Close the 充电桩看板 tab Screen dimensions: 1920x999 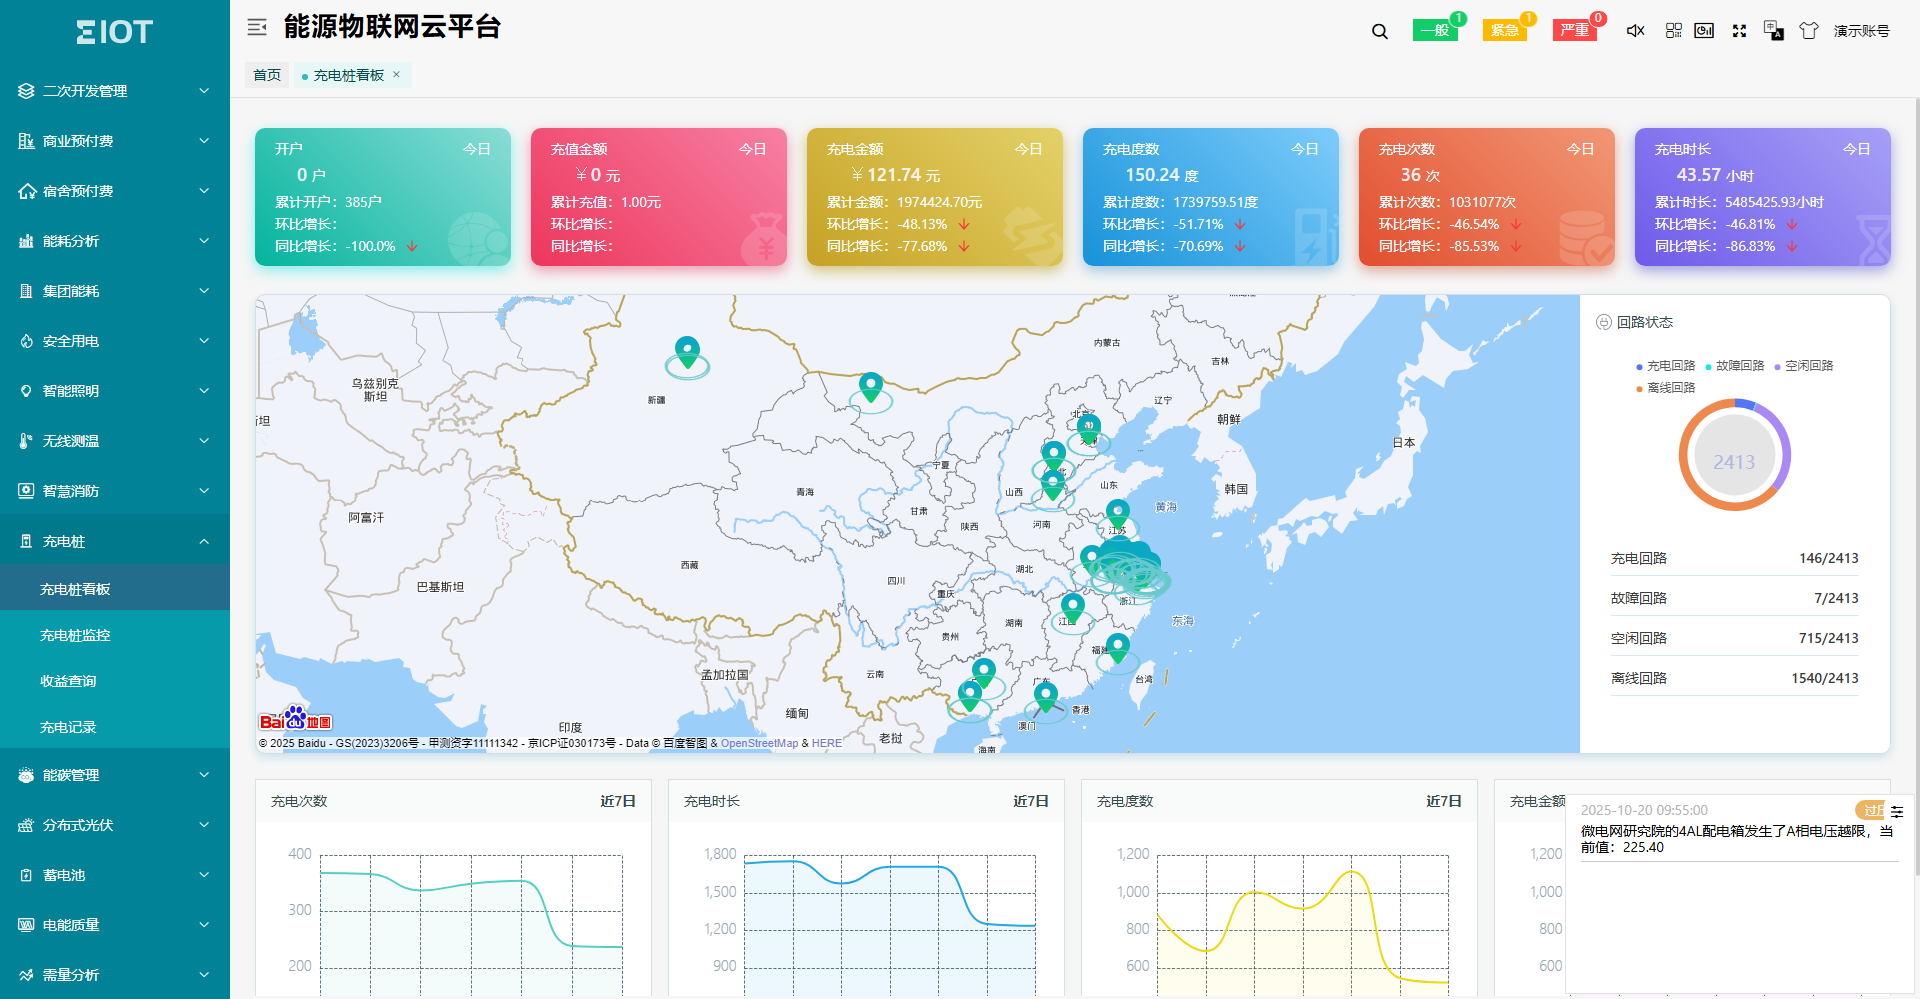(x=396, y=74)
